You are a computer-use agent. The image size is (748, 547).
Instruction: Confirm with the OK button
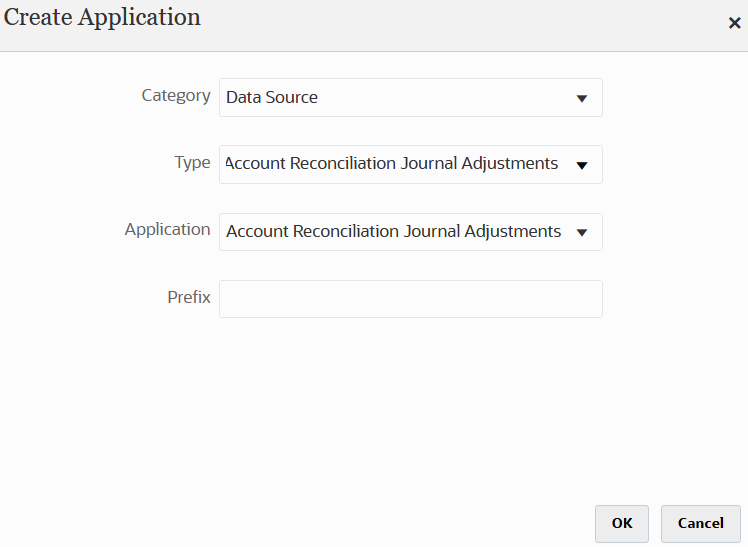pos(621,523)
